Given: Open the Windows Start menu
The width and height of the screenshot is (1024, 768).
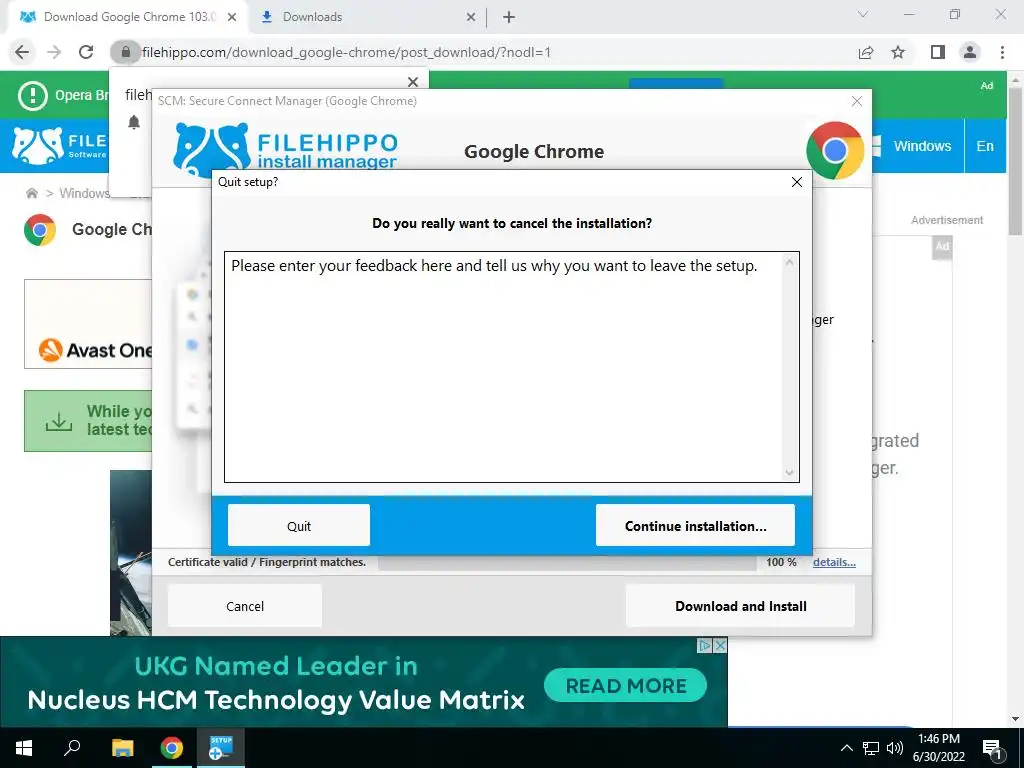Looking at the screenshot, I should click(24, 748).
